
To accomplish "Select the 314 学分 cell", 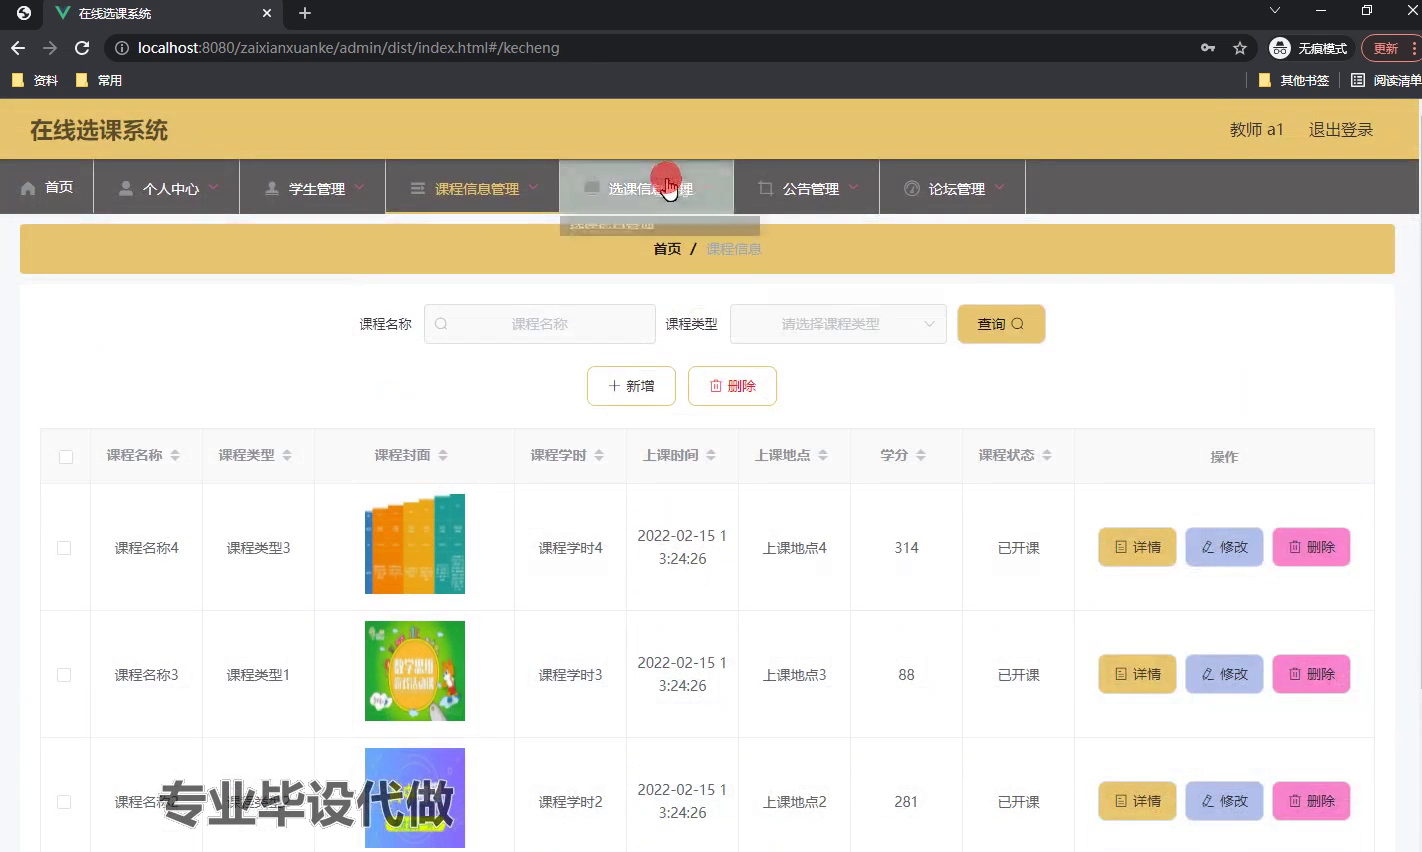I will coord(907,548).
